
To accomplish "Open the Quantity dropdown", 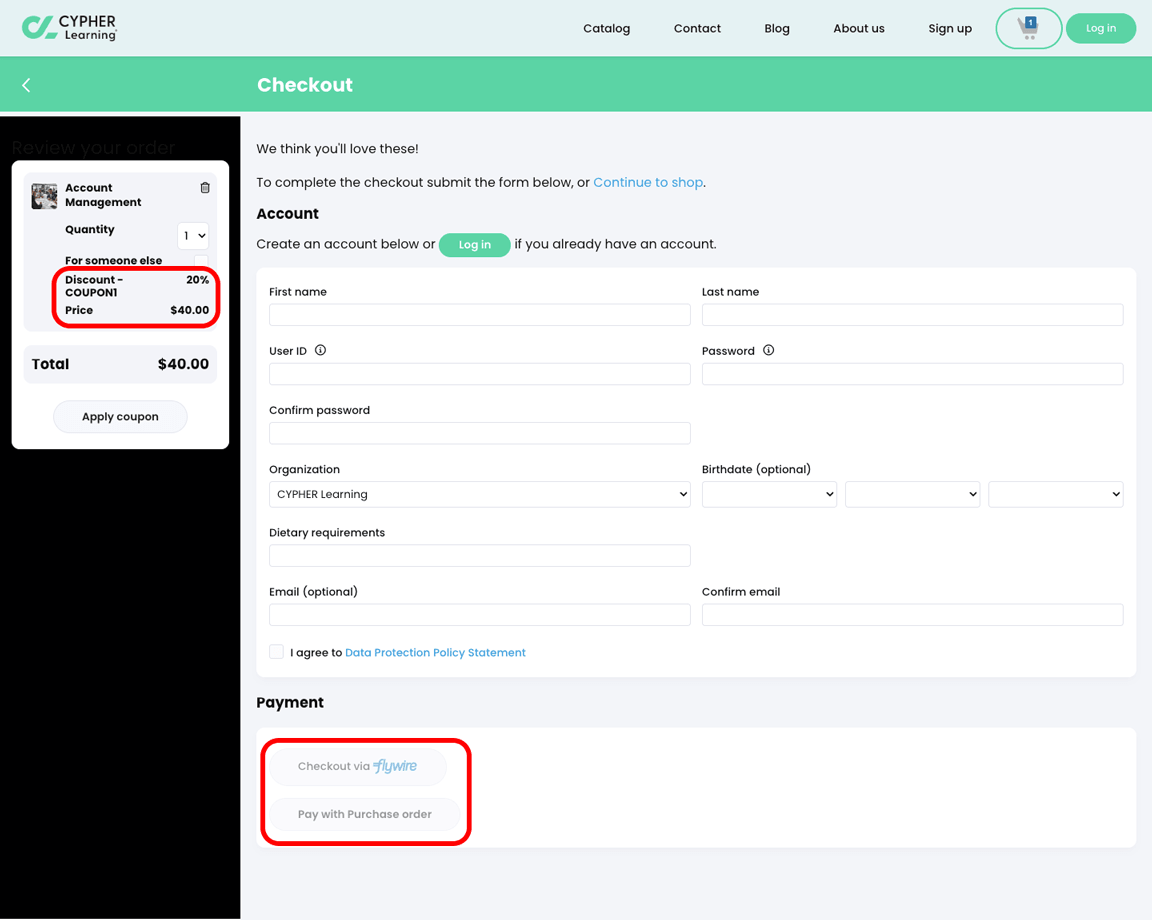I will click(193, 236).
